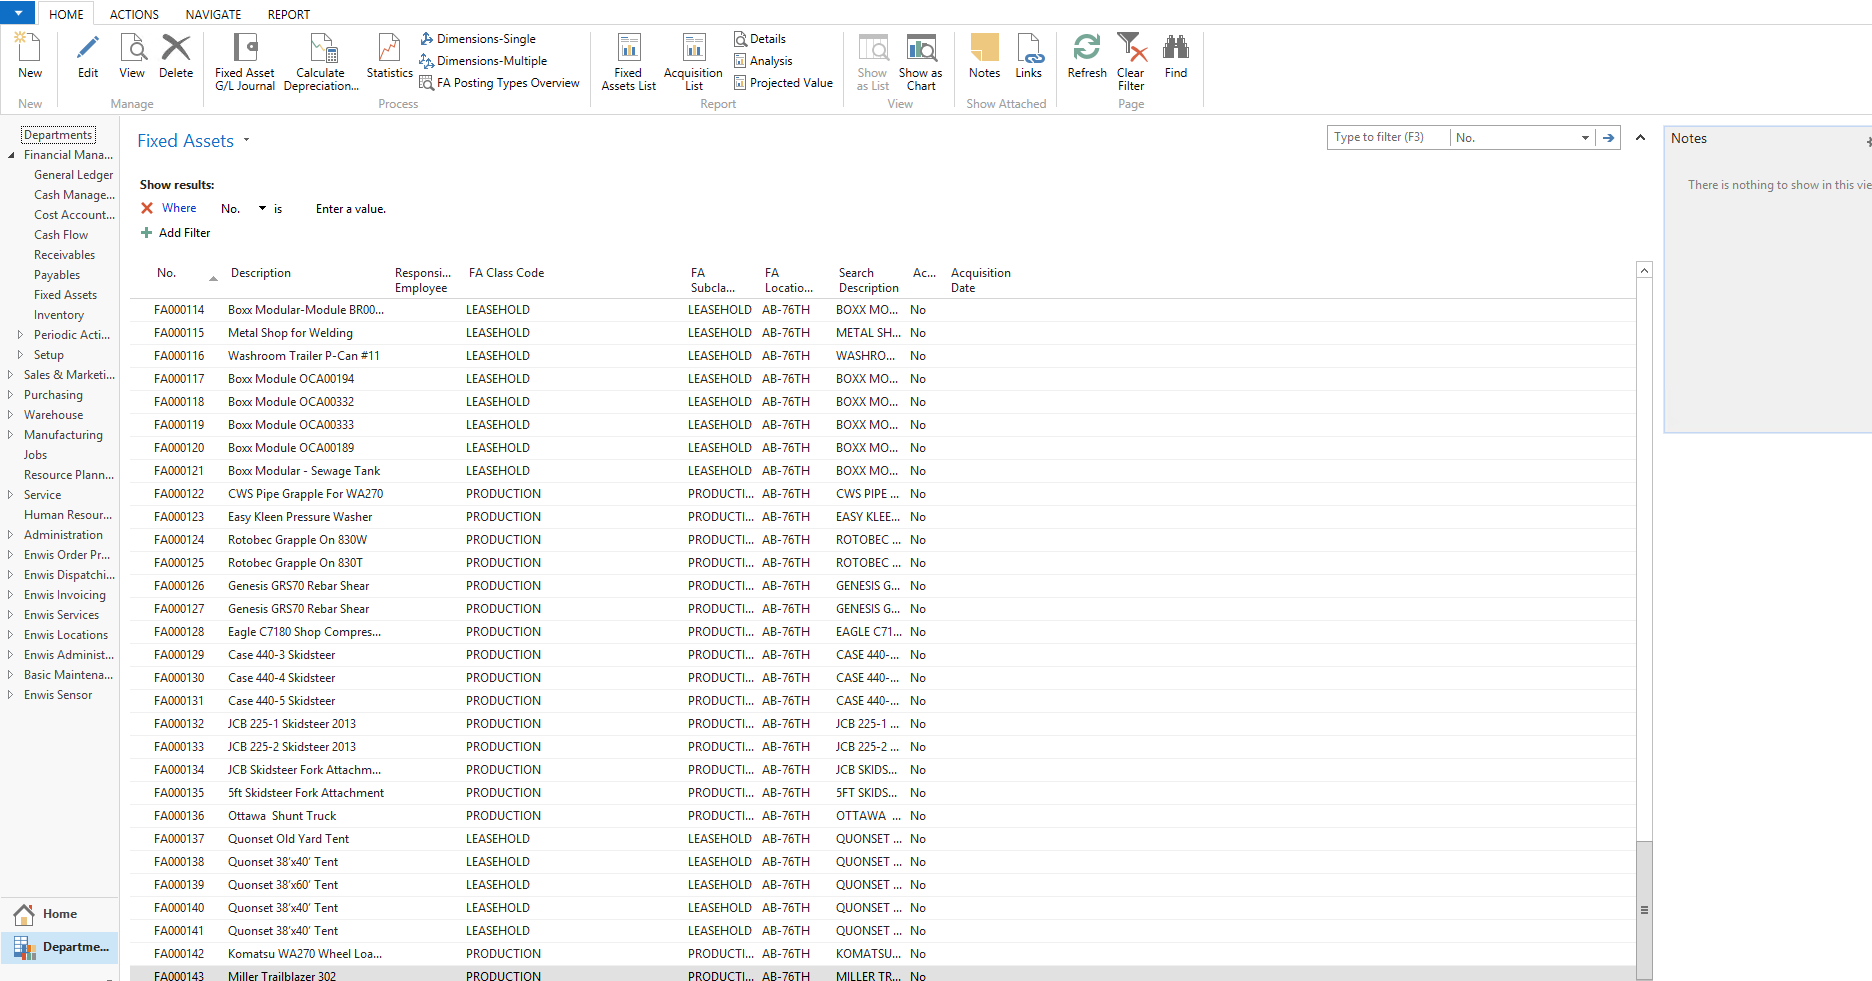Open Dimensions-Single

tap(478, 39)
